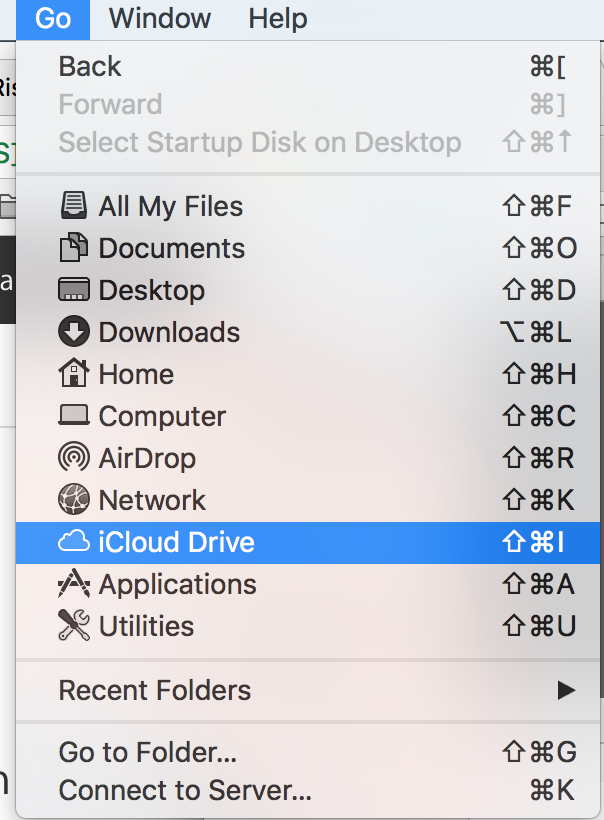Viewport: 604px width, 820px height.
Task: Click the Network globe icon
Action: (x=74, y=500)
